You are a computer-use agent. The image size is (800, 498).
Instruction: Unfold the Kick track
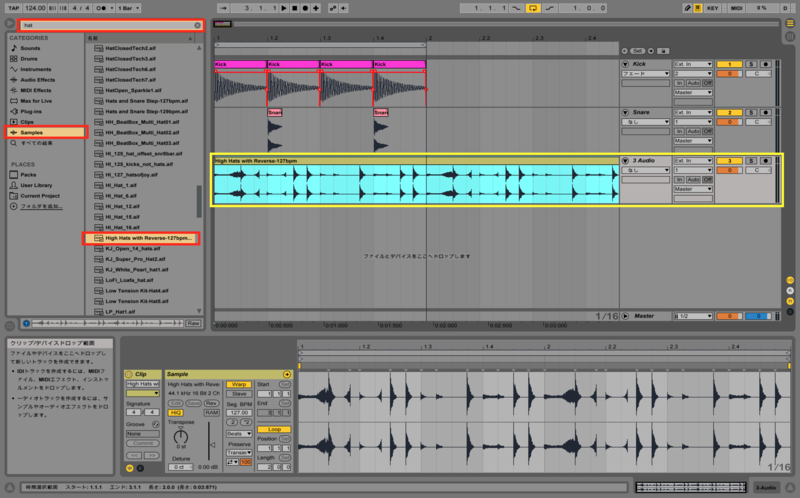point(625,64)
